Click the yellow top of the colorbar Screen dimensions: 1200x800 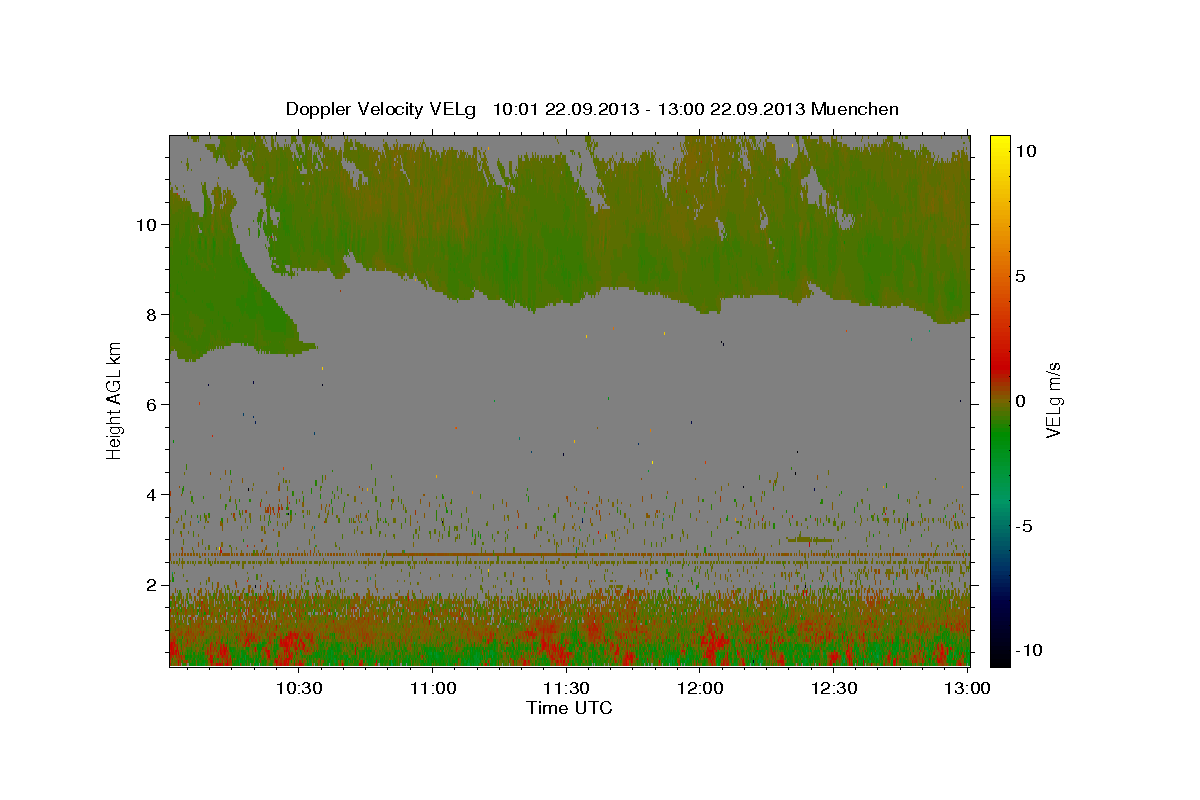click(x=1000, y=145)
